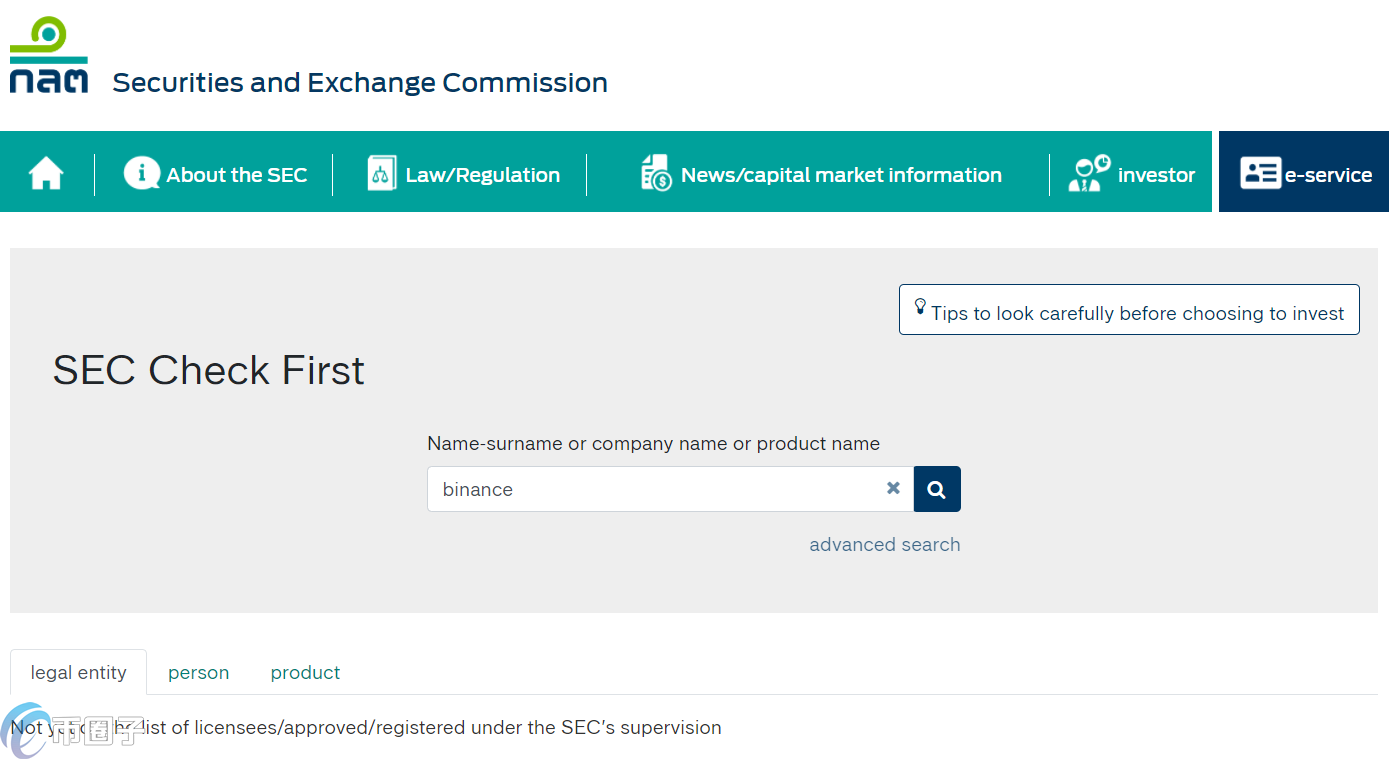The width and height of the screenshot is (1389, 759).
Task: Select the legal entity tab
Action: pyautogui.click(x=79, y=673)
